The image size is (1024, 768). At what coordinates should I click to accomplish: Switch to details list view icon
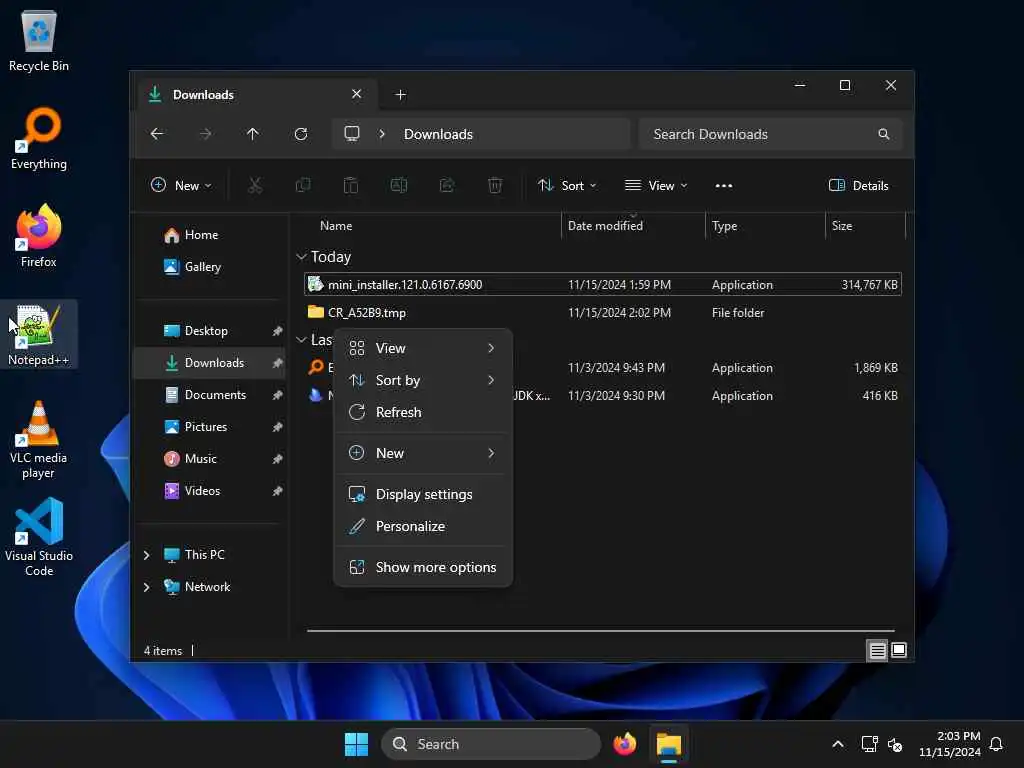click(877, 650)
